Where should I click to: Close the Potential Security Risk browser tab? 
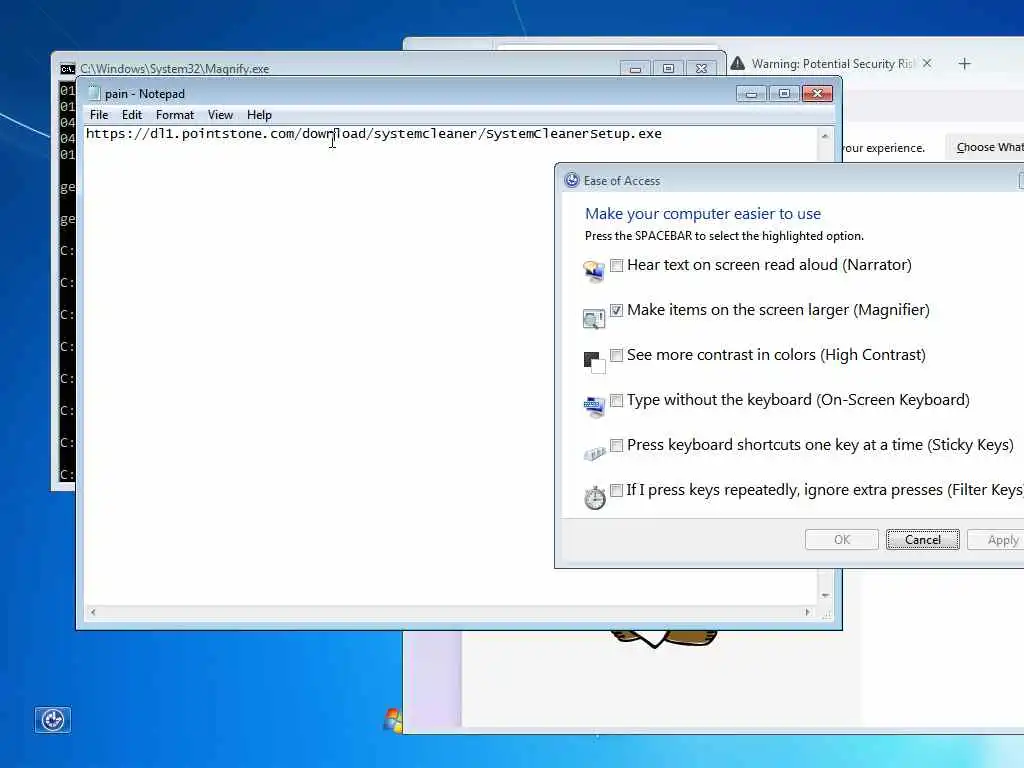coord(927,63)
